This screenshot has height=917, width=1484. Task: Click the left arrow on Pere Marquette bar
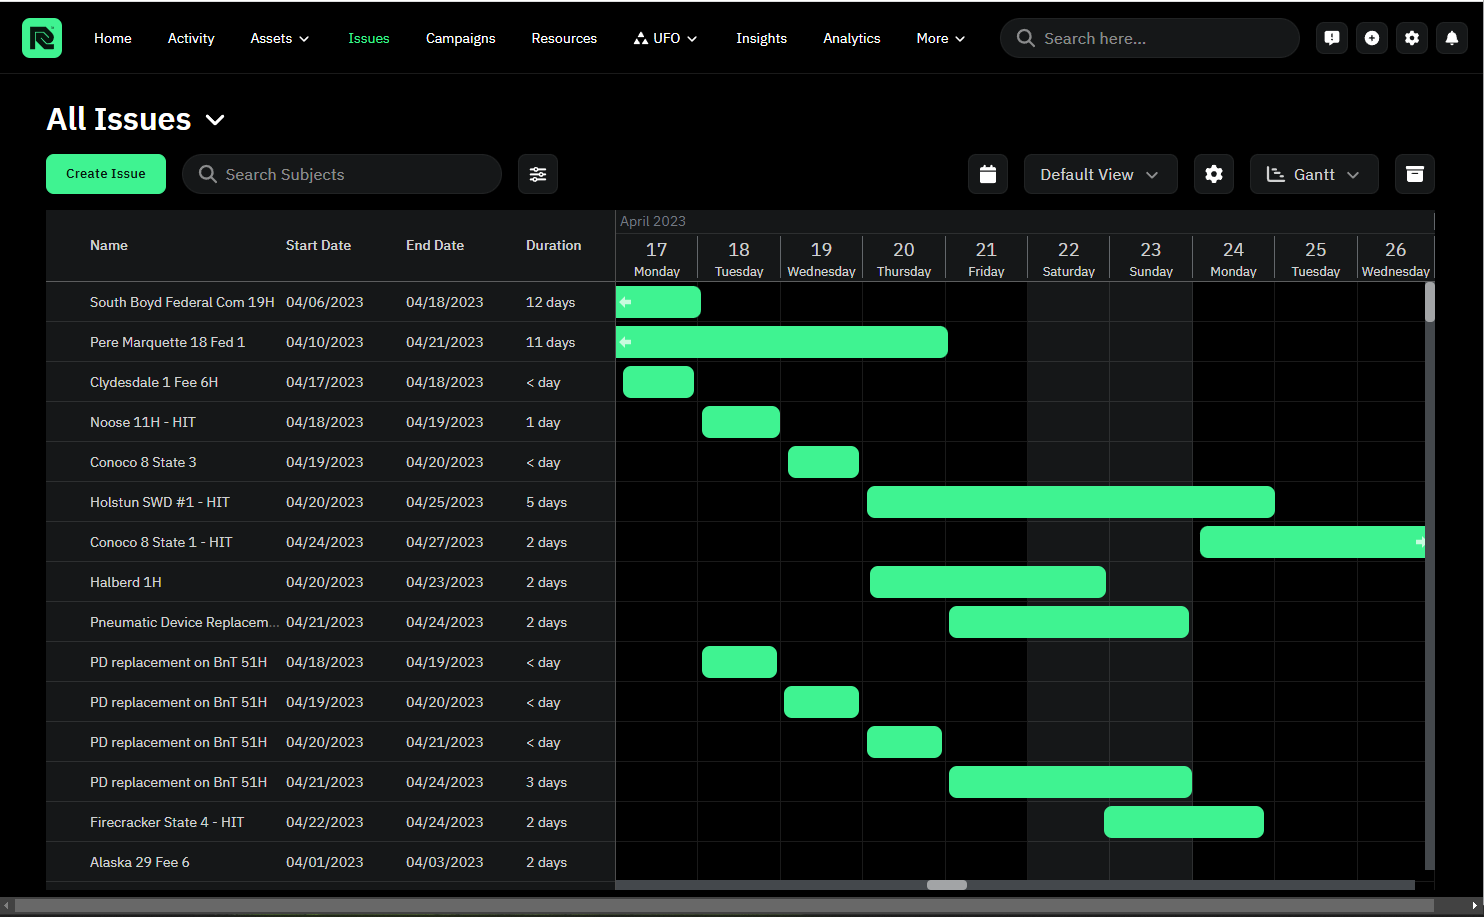[626, 342]
